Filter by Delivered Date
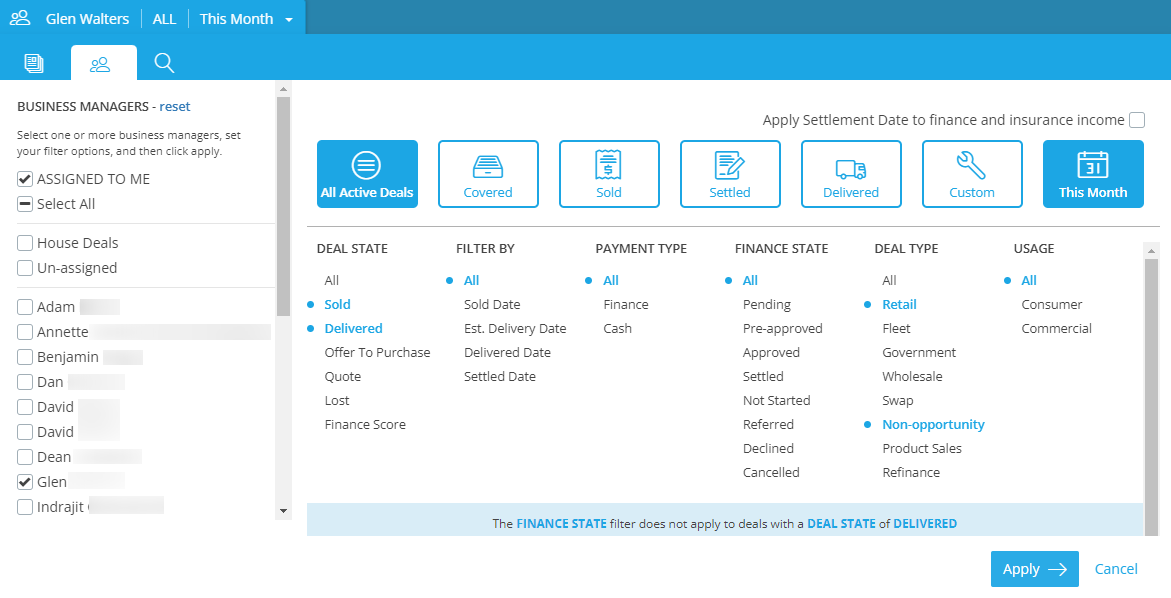The width and height of the screenshot is (1171, 598). (x=507, y=352)
